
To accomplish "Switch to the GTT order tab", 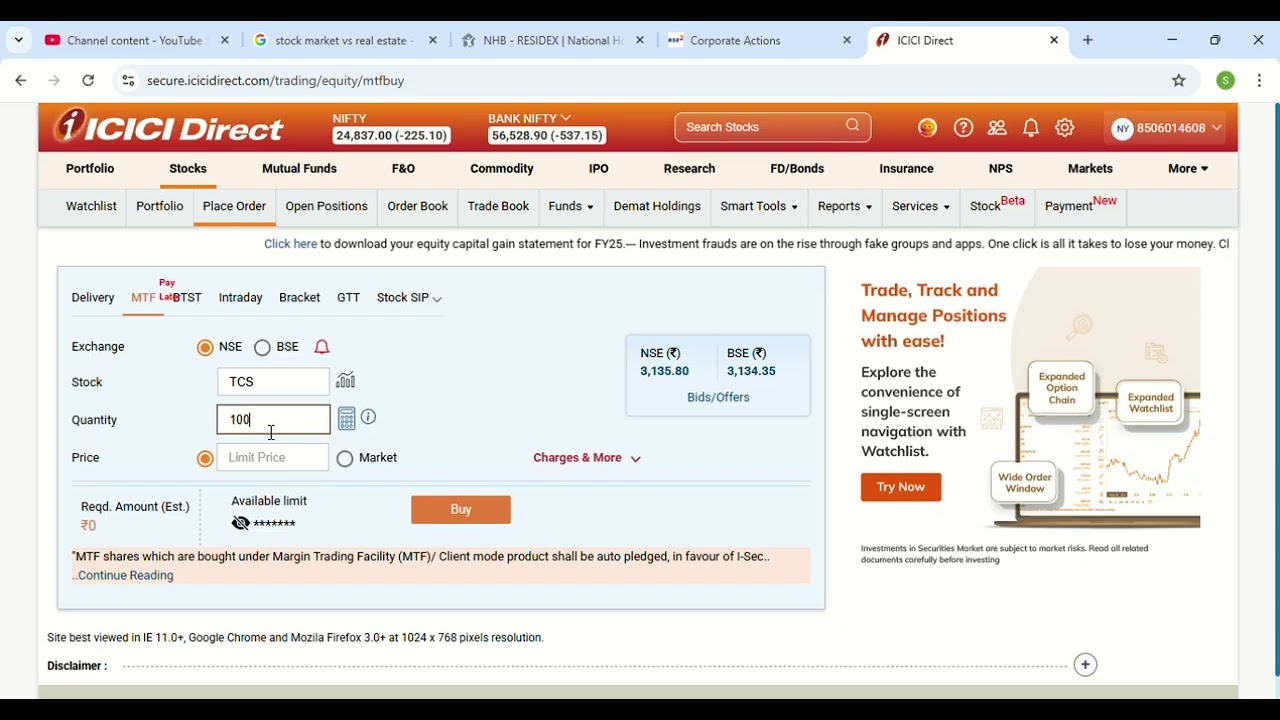I will coord(349,298).
